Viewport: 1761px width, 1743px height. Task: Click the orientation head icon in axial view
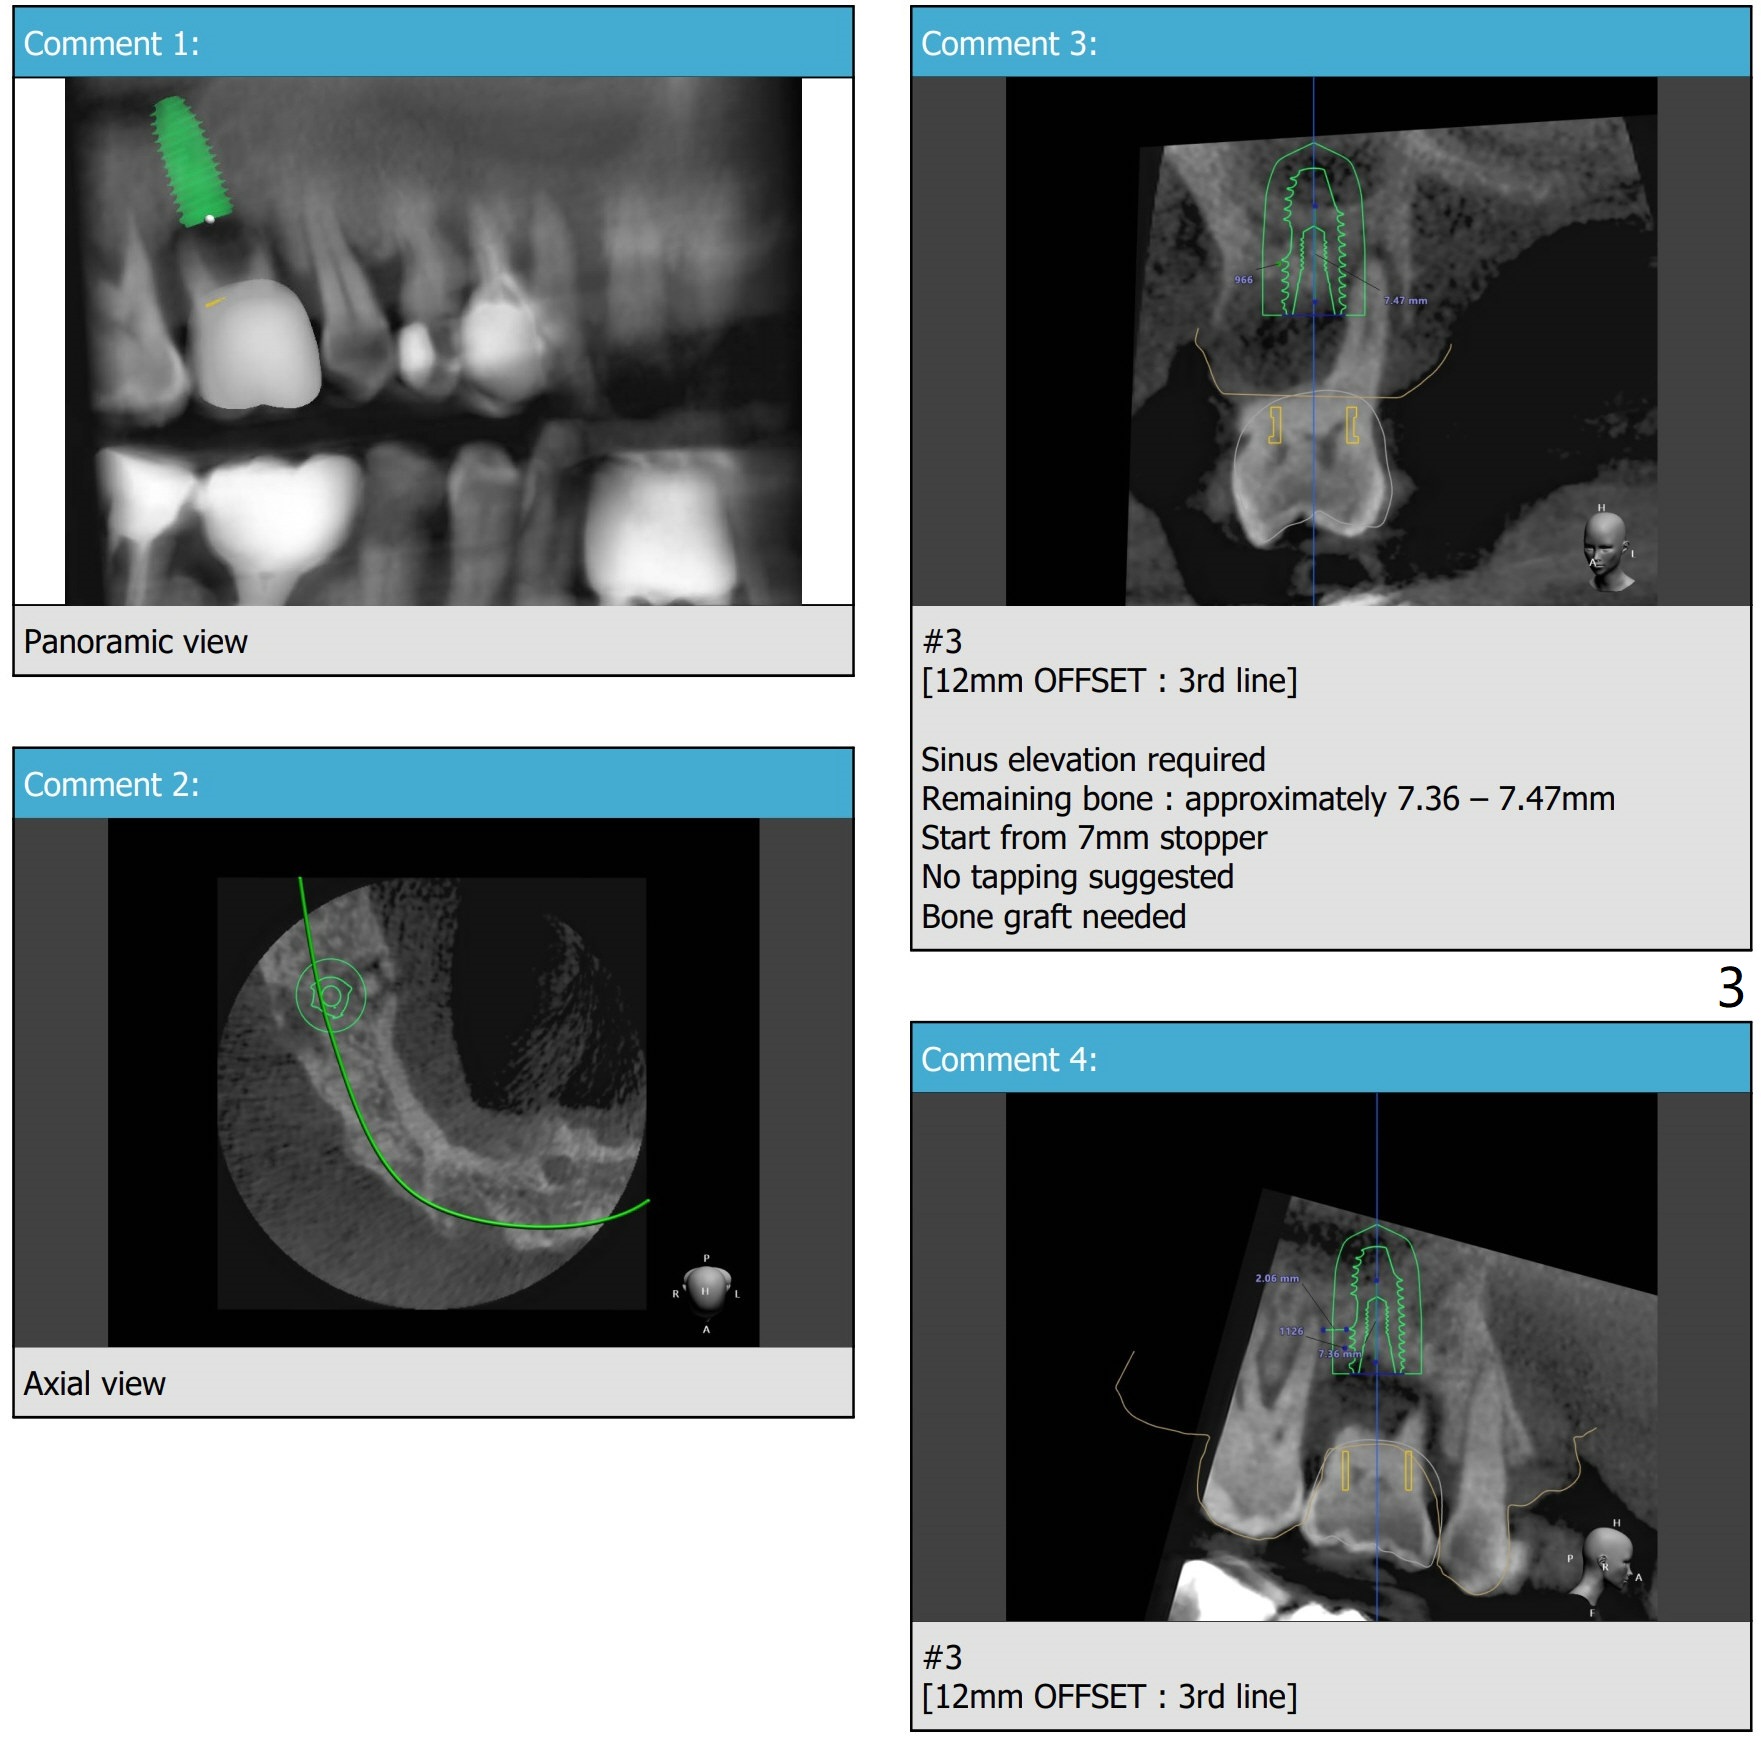click(x=706, y=1289)
